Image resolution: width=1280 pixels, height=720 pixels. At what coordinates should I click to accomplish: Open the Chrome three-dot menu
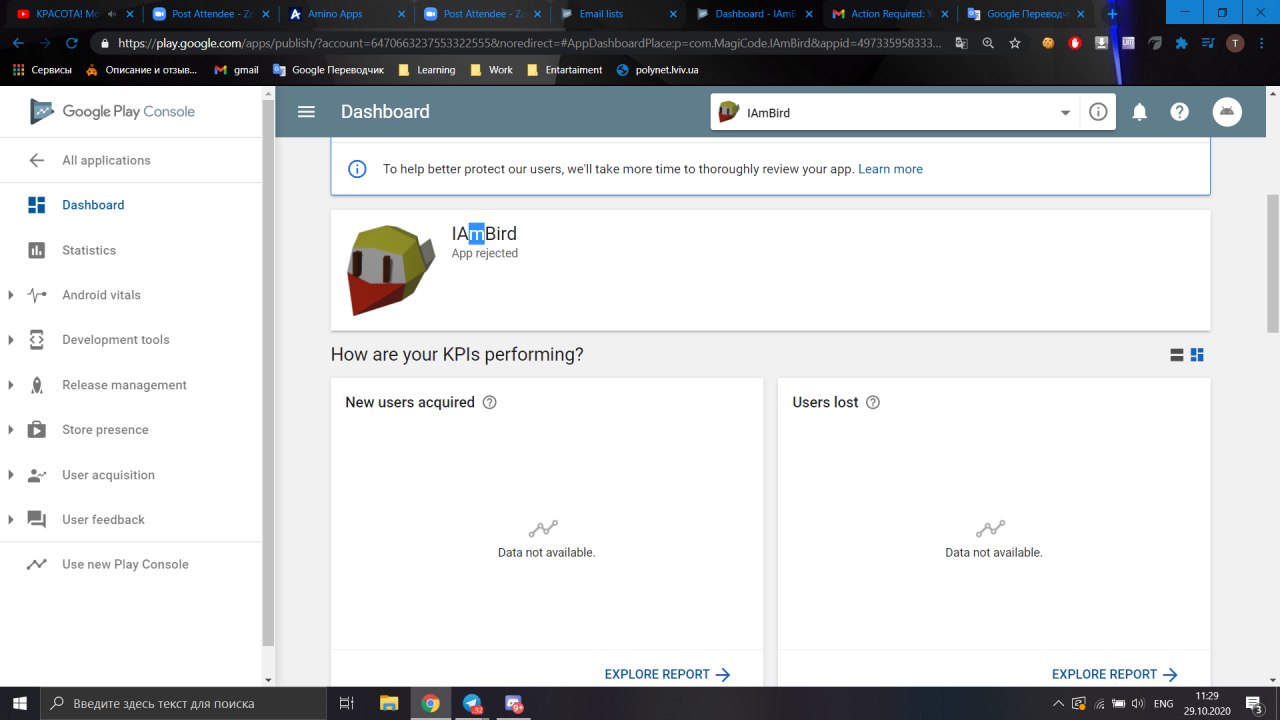coord(1262,43)
